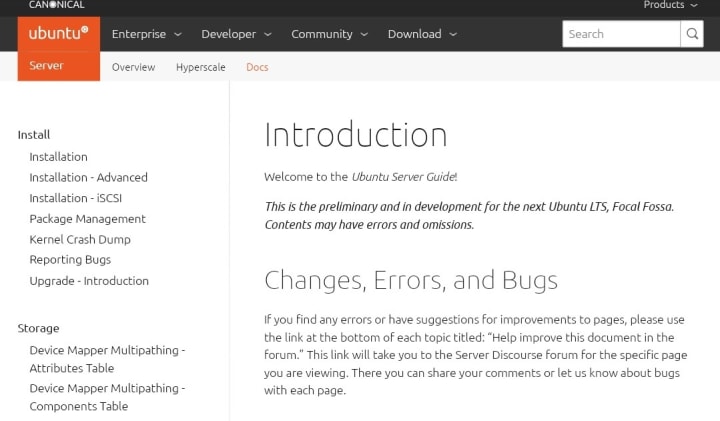Switch to the Hyperscale tab
The image size is (720, 421).
(x=201, y=67)
